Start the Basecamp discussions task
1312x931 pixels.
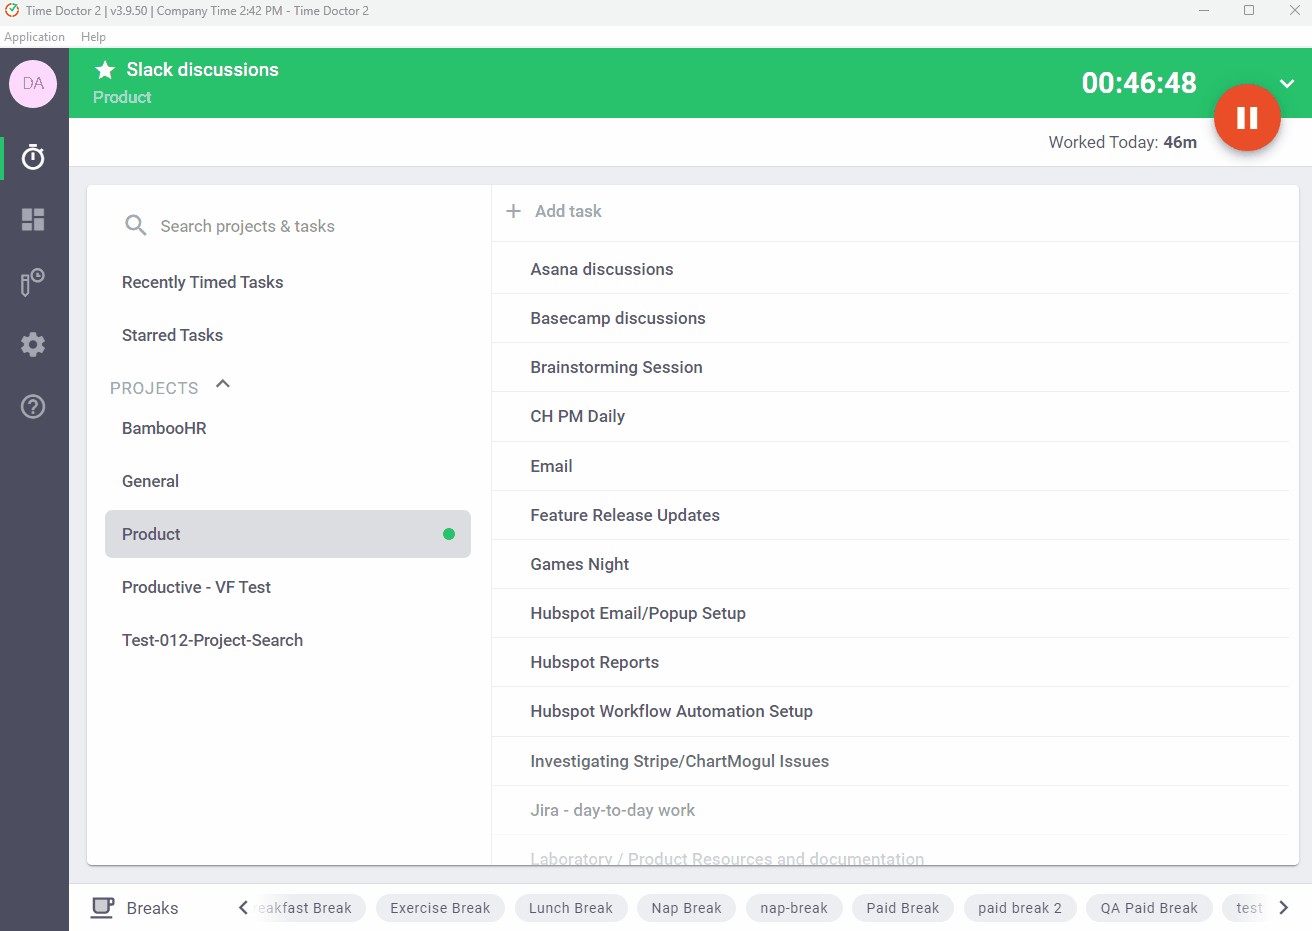tap(890, 318)
